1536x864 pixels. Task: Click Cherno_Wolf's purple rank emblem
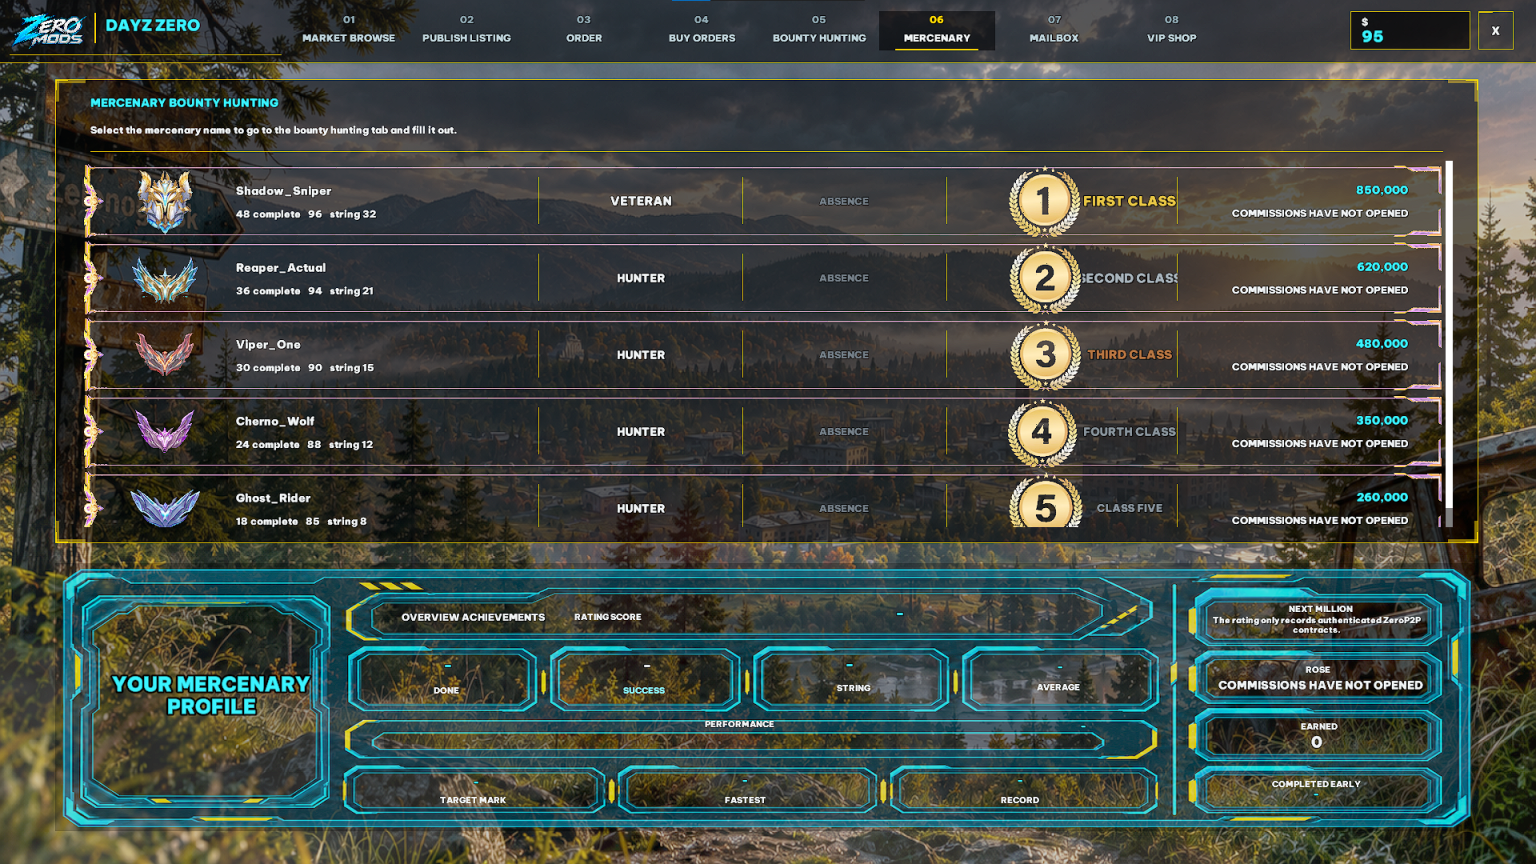click(164, 431)
